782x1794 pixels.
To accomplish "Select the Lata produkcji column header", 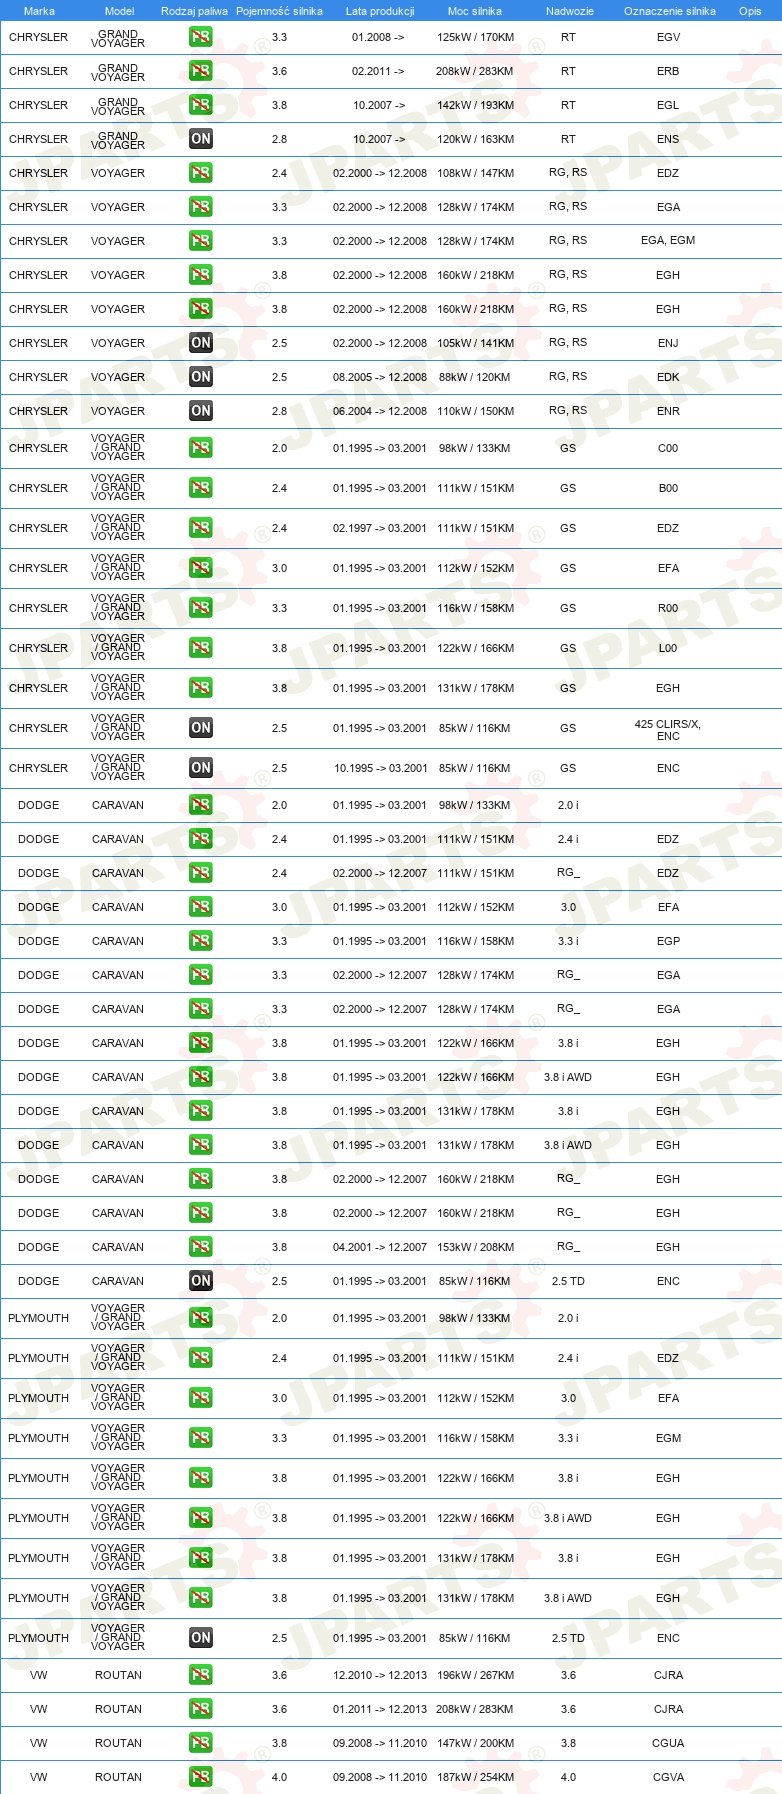I will (x=380, y=11).
